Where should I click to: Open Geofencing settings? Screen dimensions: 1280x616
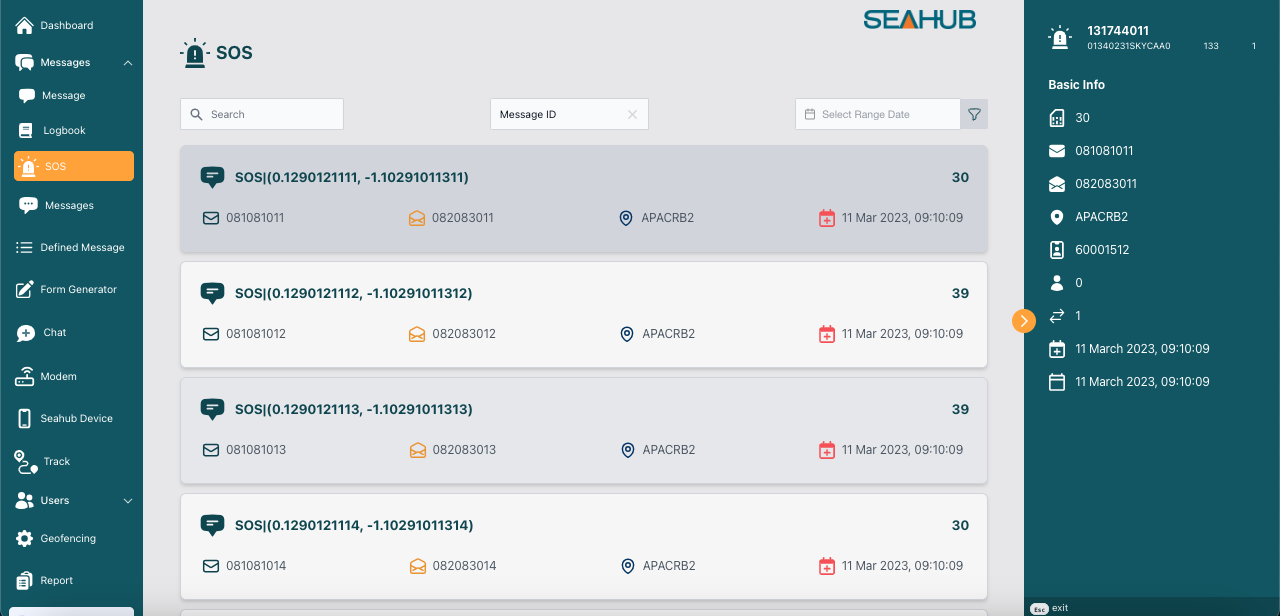[68, 538]
